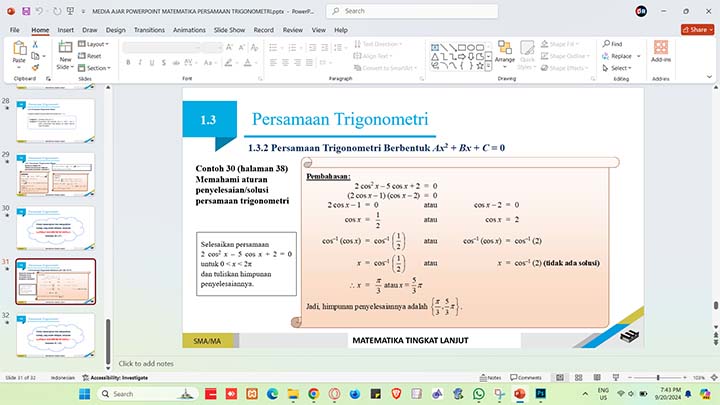
Task: Open the Comments pane button
Action: (x=526, y=377)
